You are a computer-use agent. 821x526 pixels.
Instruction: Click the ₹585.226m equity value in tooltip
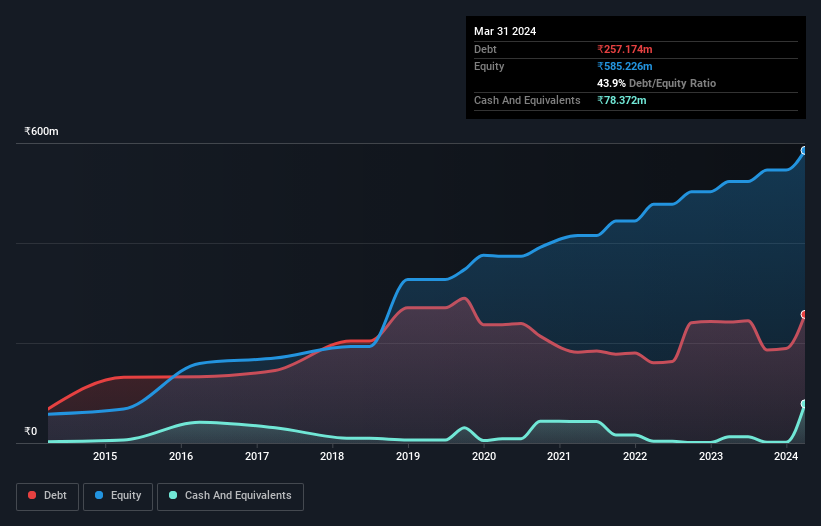[x=625, y=66]
